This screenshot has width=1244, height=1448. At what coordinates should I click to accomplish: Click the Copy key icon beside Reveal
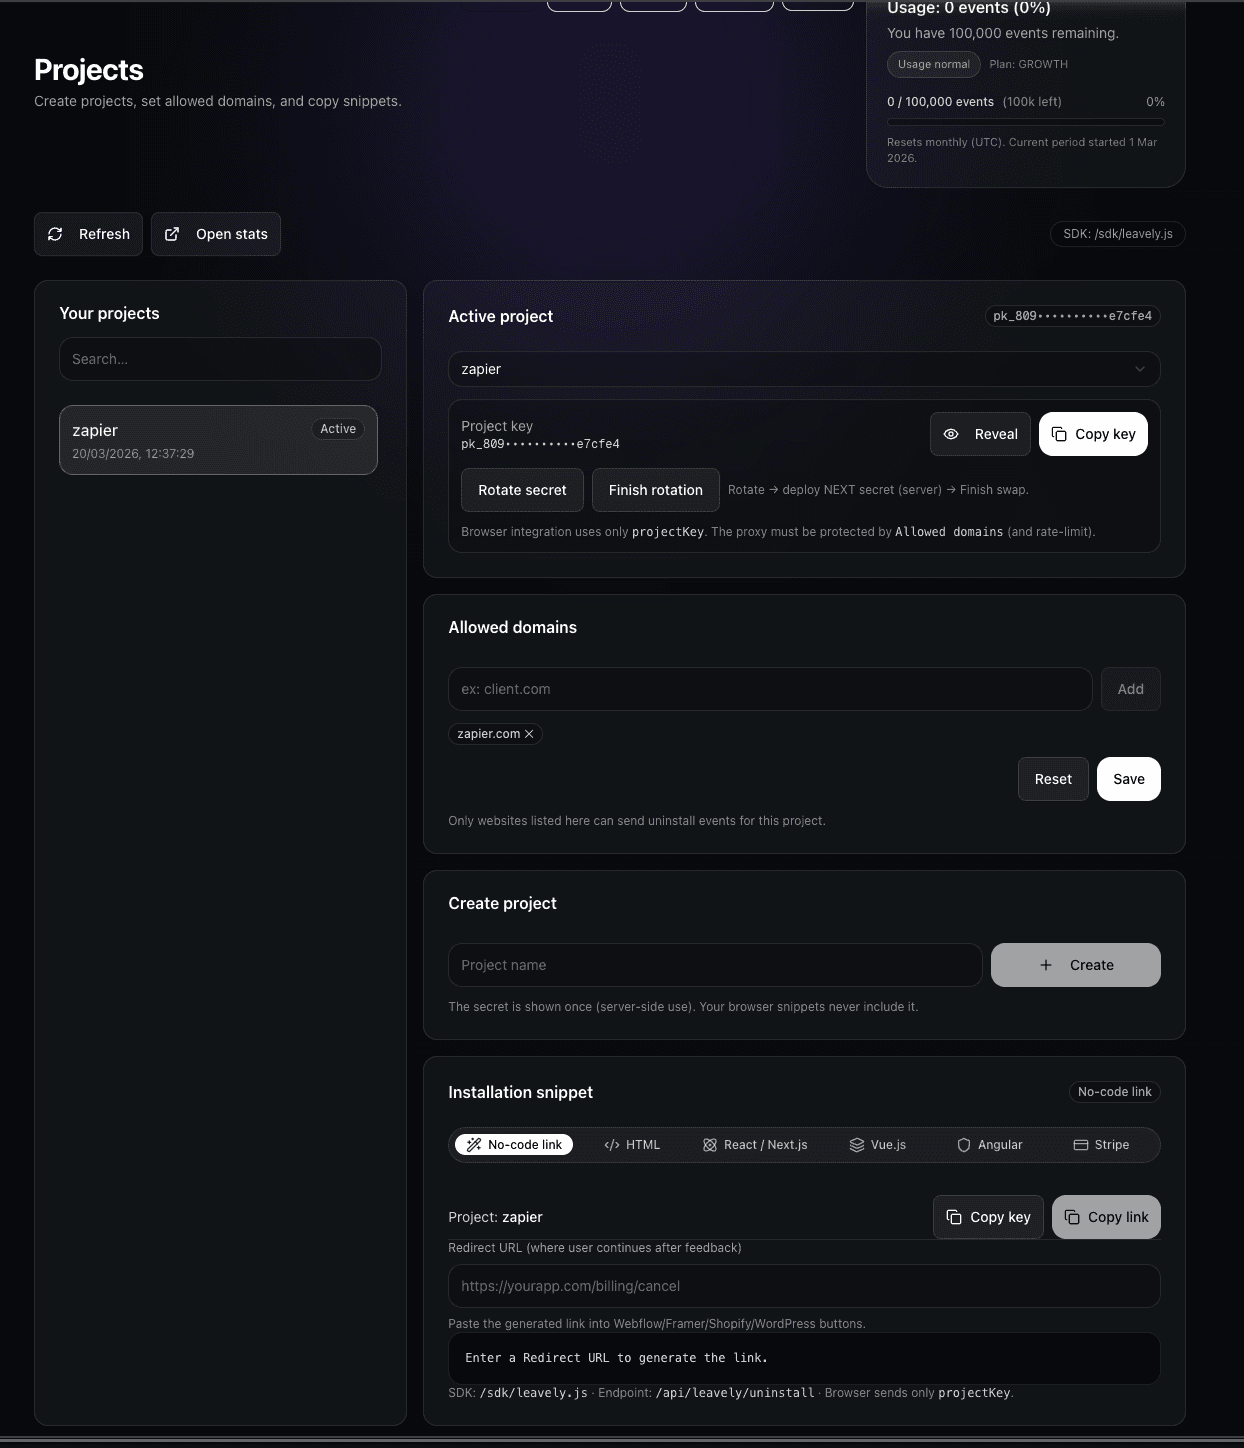click(x=1059, y=434)
